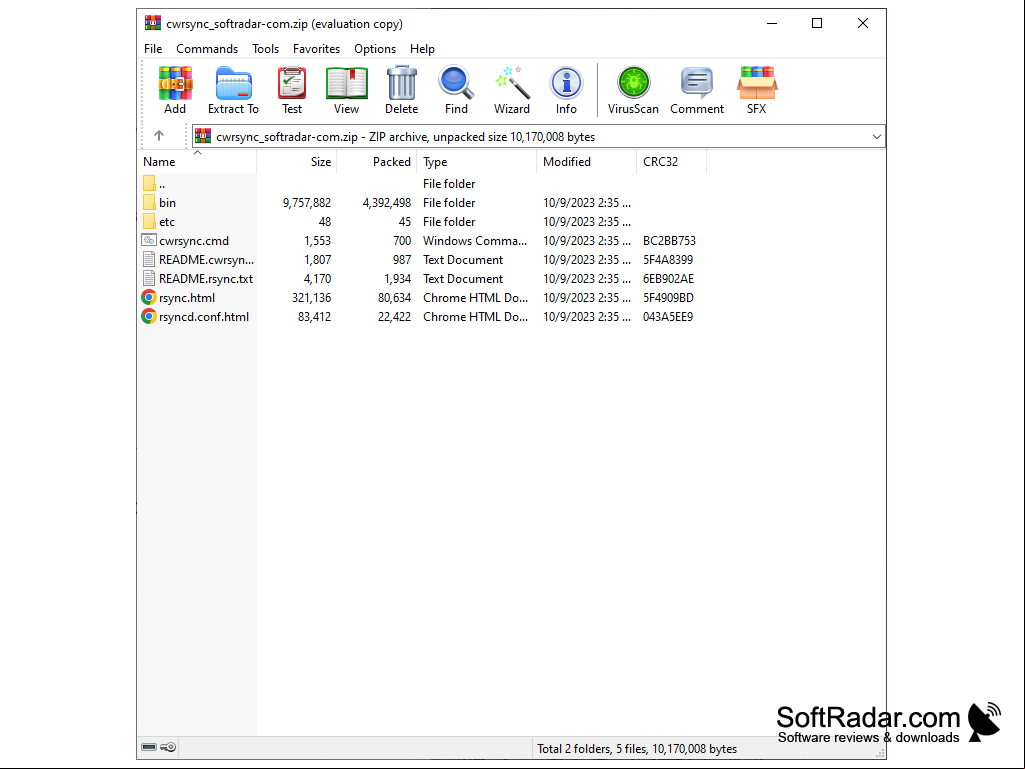Open the Help menu
This screenshot has height=769, width=1025.
(x=422, y=49)
